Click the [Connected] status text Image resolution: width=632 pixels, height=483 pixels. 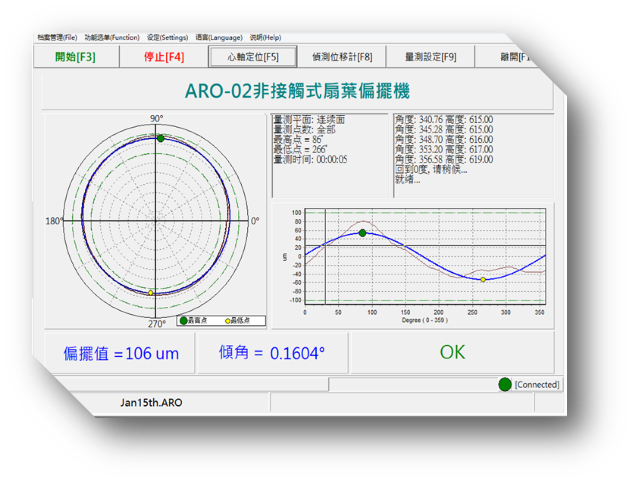(537, 385)
